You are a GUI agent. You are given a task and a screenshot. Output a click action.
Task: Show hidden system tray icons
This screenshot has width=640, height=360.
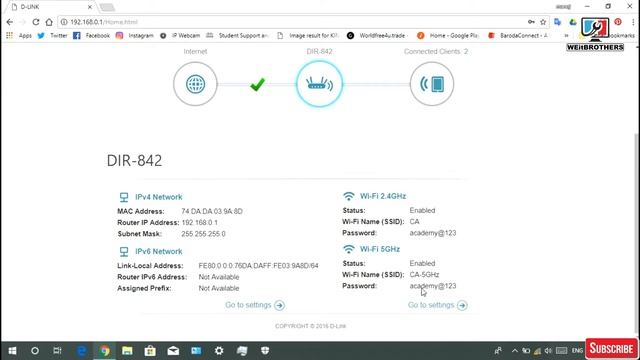(x=515, y=351)
